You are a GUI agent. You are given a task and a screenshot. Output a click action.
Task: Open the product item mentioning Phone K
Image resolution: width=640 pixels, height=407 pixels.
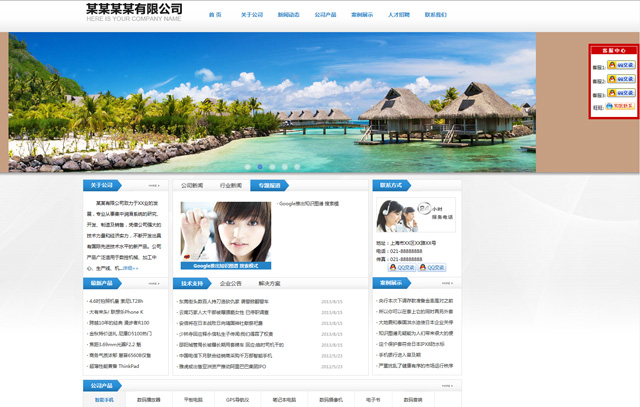pos(116,312)
